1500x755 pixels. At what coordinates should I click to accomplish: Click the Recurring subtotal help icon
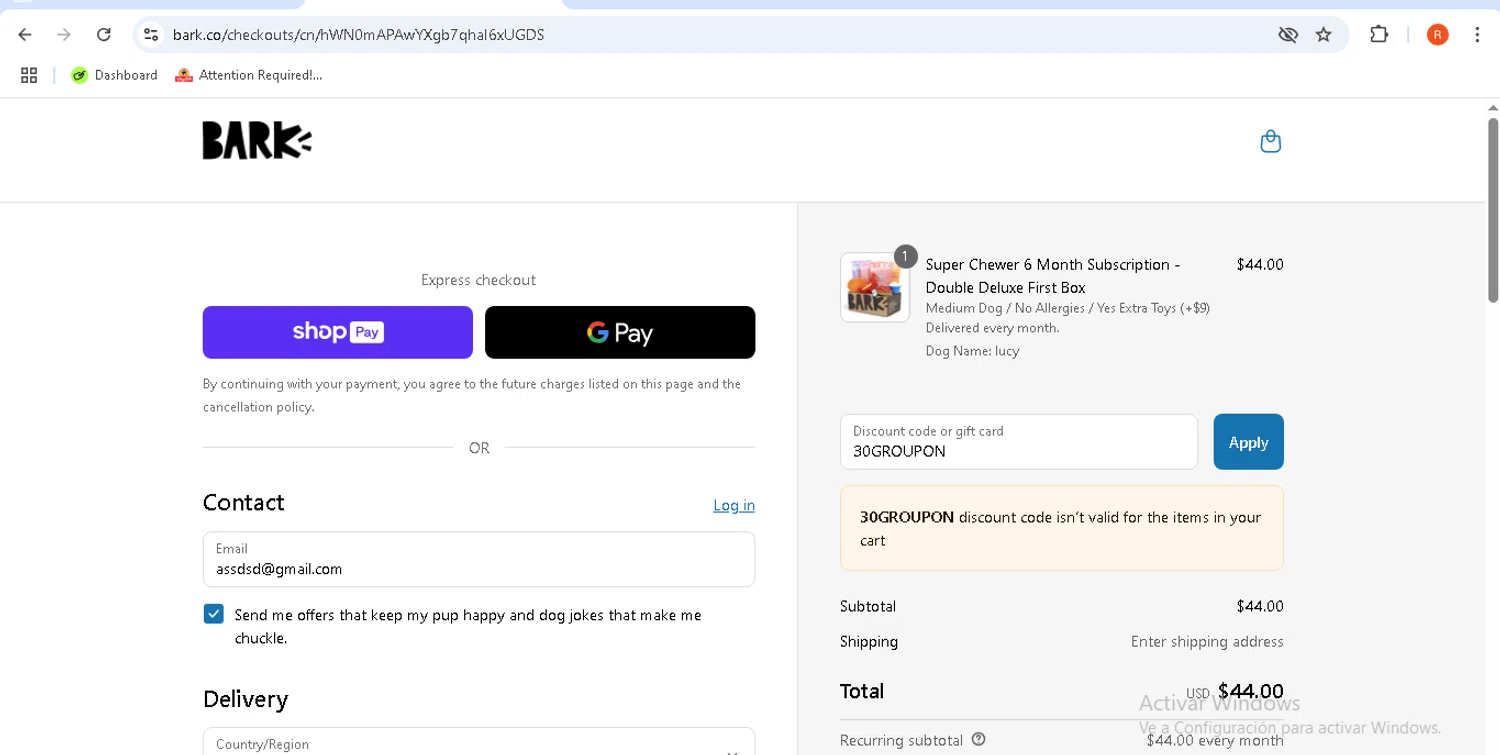pyautogui.click(x=979, y=739)
